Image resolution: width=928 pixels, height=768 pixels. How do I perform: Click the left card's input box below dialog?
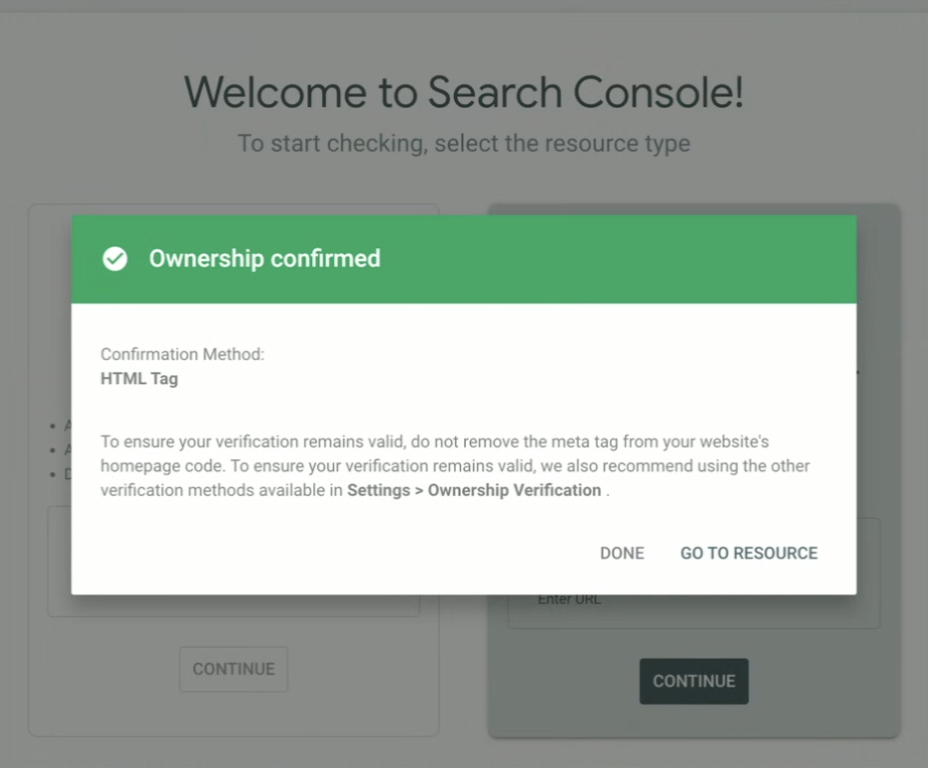(x=233, y=605)
